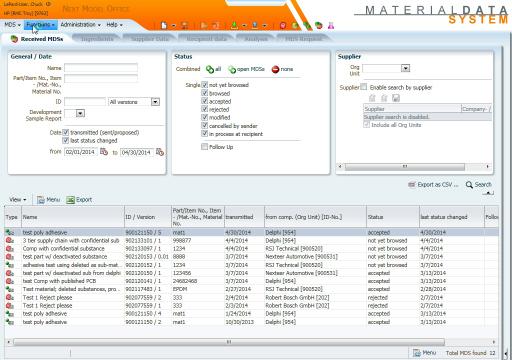Click the collapse arrow below Search
This screenshot has width=512, height=360.
coord(489,193)
